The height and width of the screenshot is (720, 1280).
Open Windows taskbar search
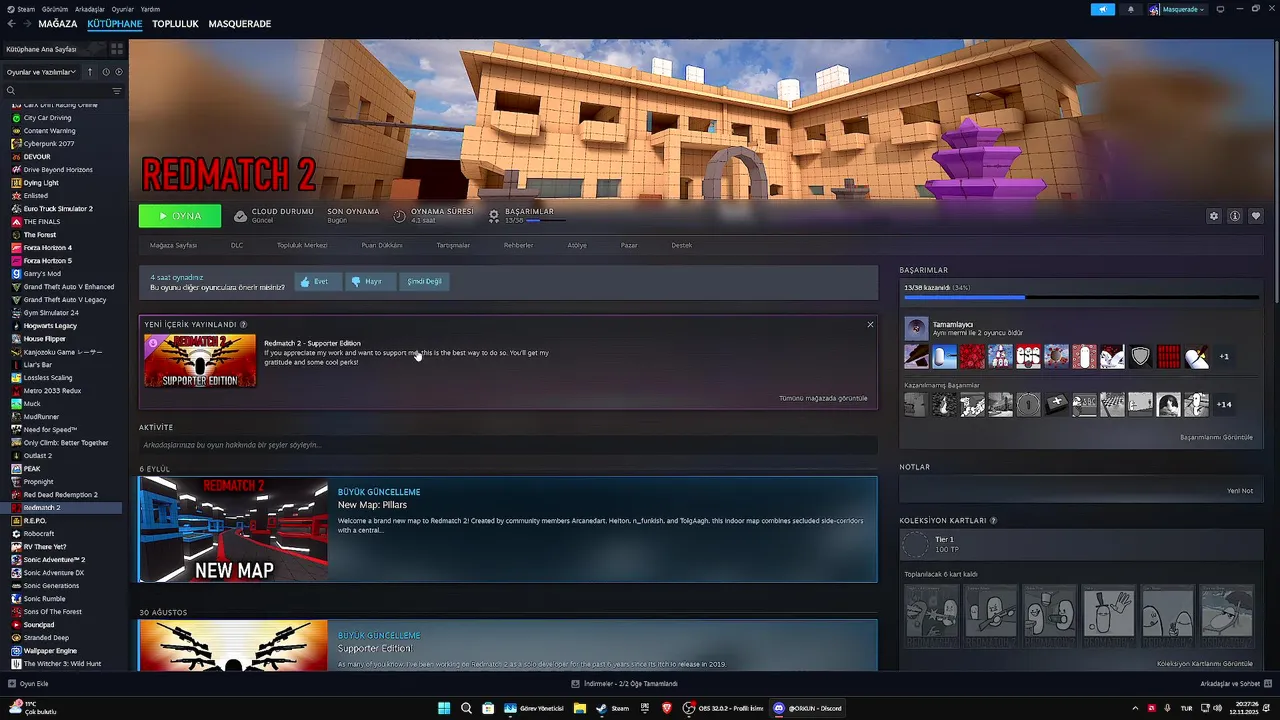(466, 708)
